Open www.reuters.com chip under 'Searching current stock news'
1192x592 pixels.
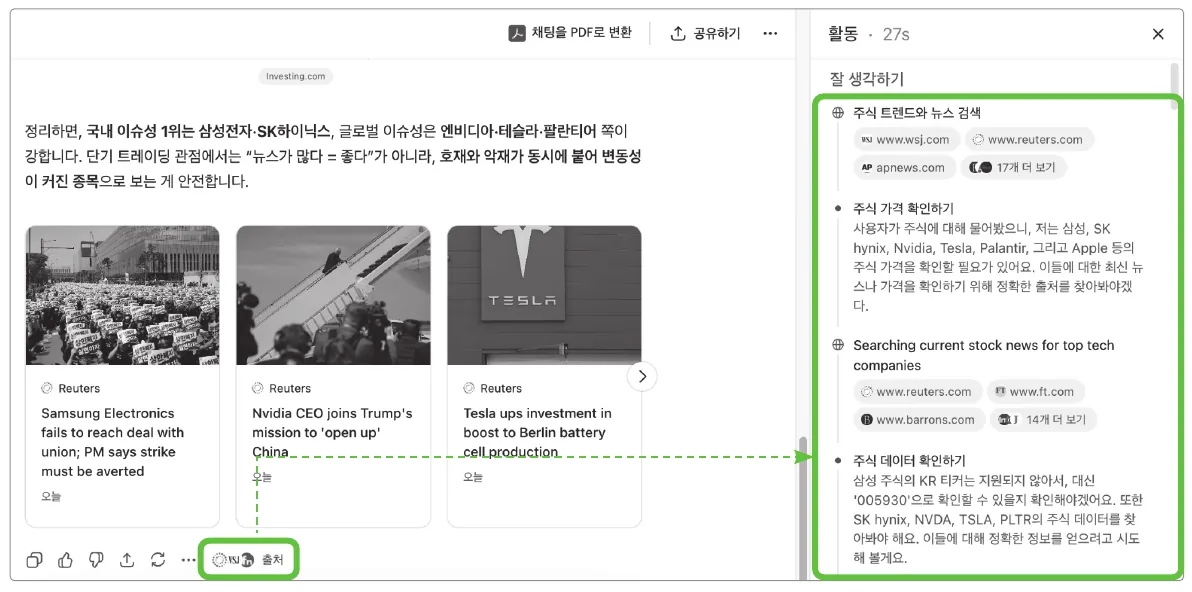click(x=918, y=392)
